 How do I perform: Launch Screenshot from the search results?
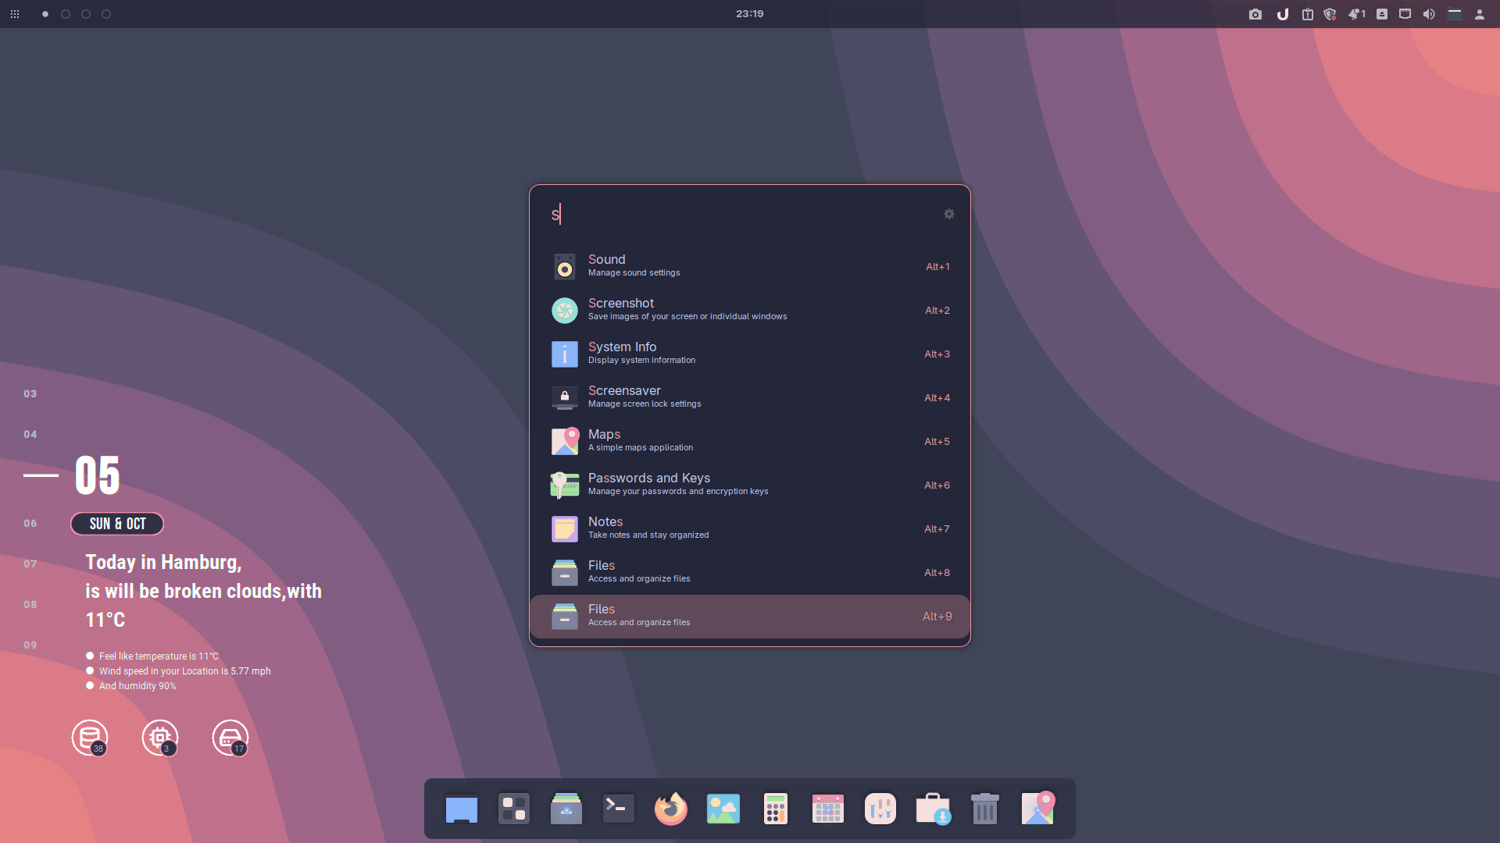coord(750,310)
